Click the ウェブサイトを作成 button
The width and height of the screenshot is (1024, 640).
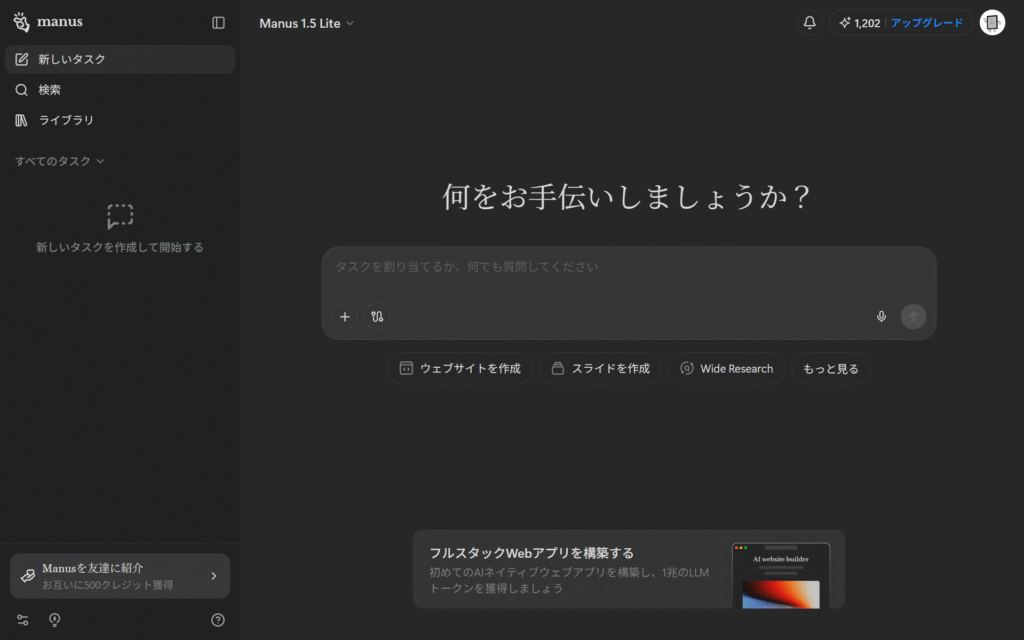point(460,369)
